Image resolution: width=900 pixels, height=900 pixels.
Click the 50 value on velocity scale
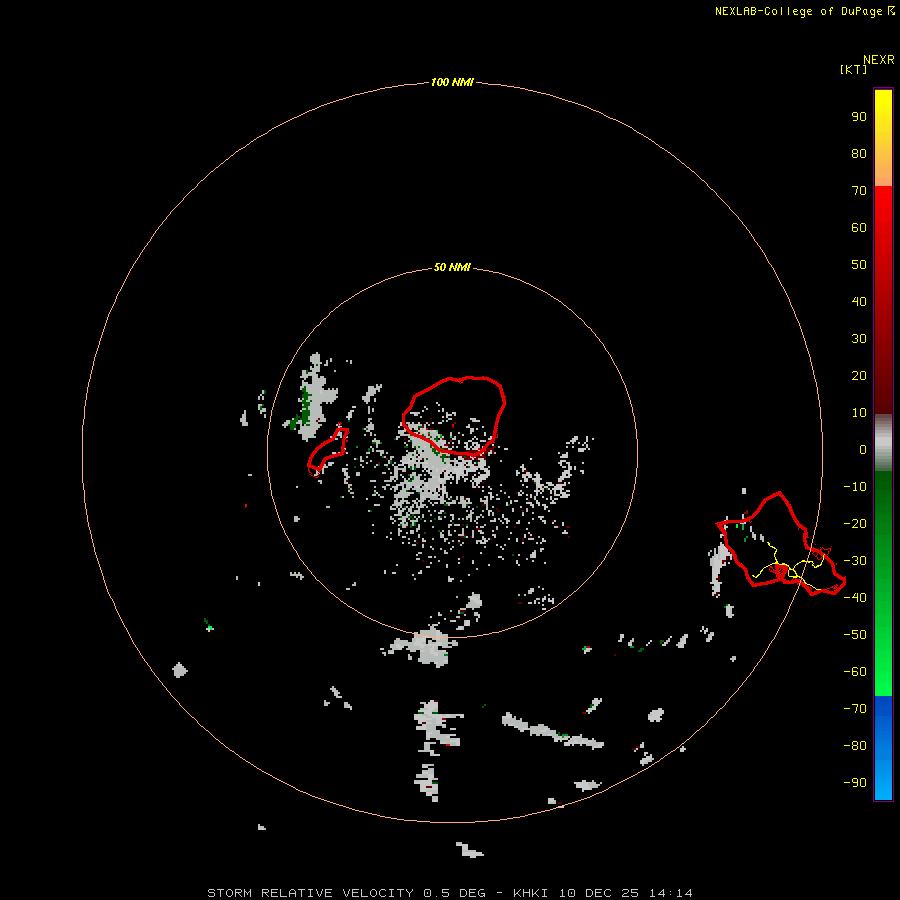[x=859, y=265]
